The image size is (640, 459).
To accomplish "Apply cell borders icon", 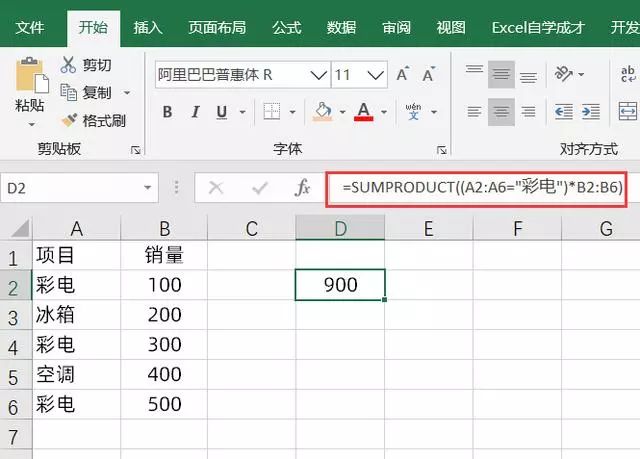I will pyautogui.click(x=271, y=111).
